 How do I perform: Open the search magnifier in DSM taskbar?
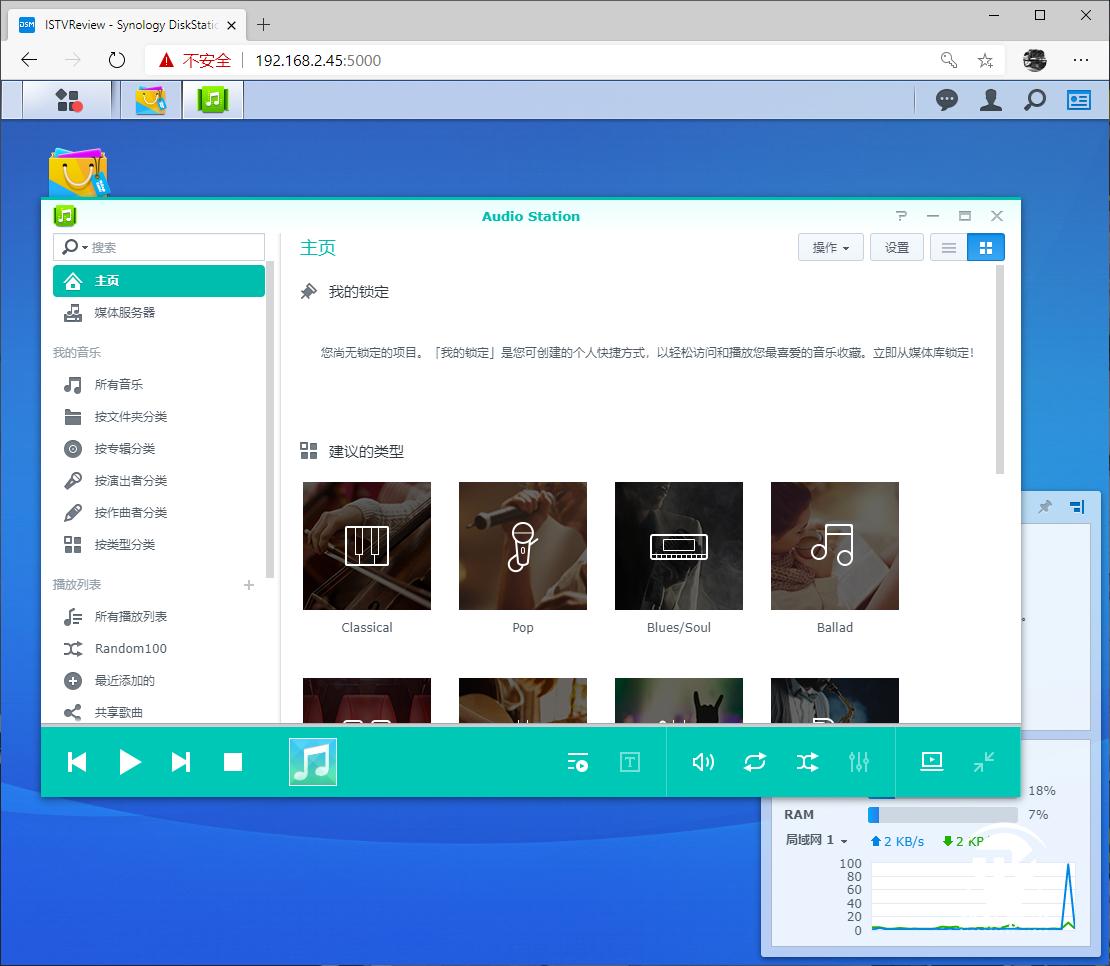(1035, 100)
